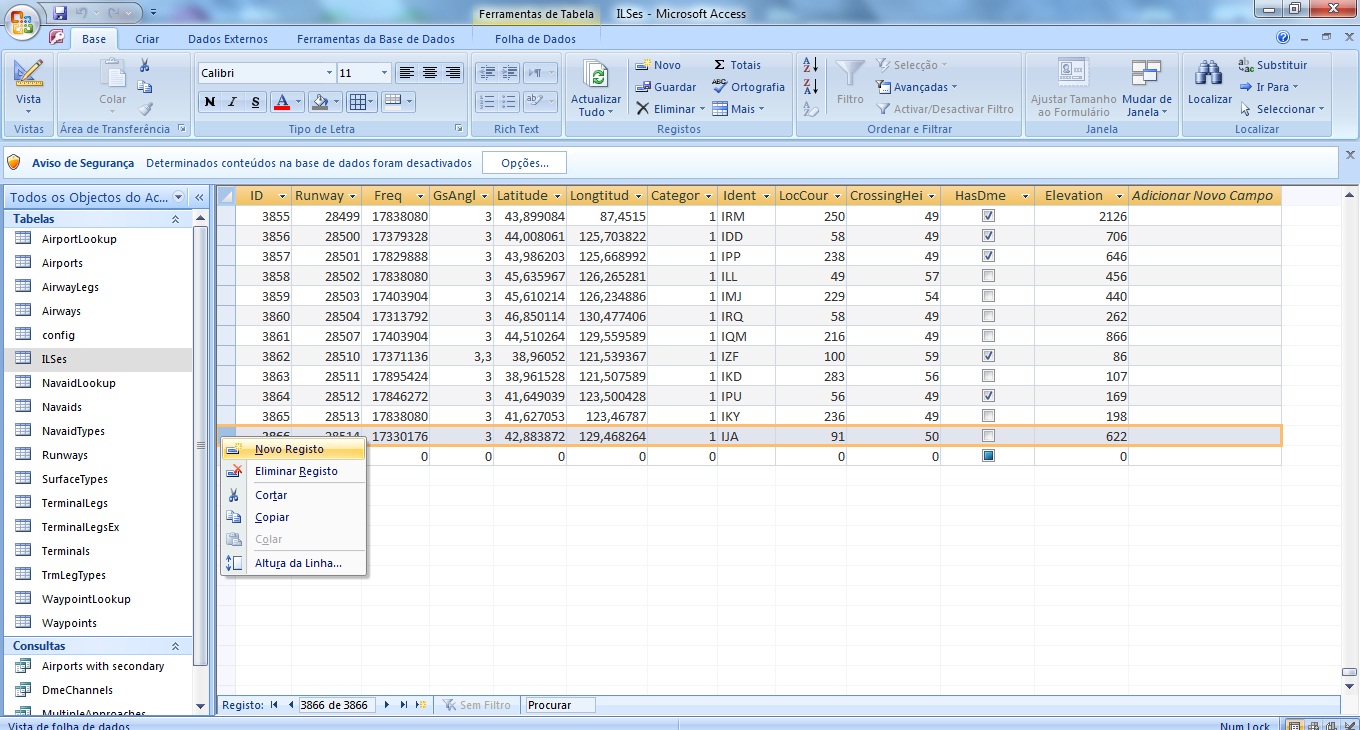Open the Airports table in navigation pane
Viewport: 1360px width, 730px height.
tap(62, 263)
